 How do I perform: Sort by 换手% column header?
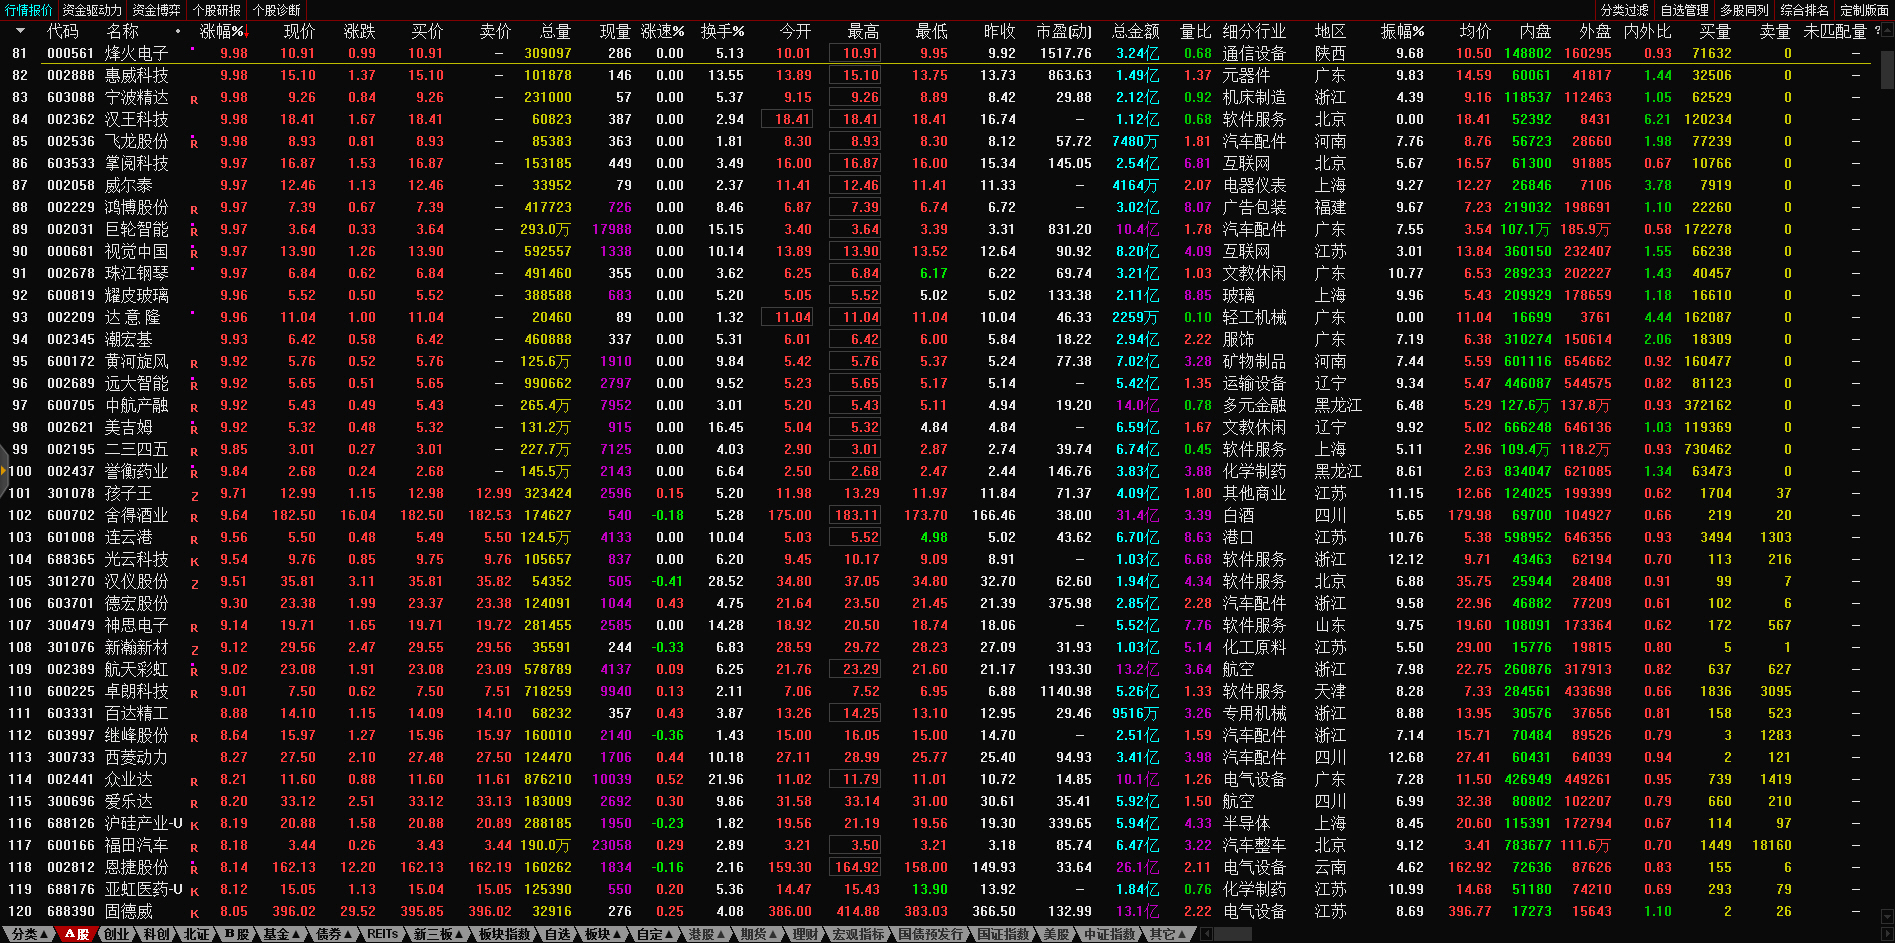tap(722, 31)
